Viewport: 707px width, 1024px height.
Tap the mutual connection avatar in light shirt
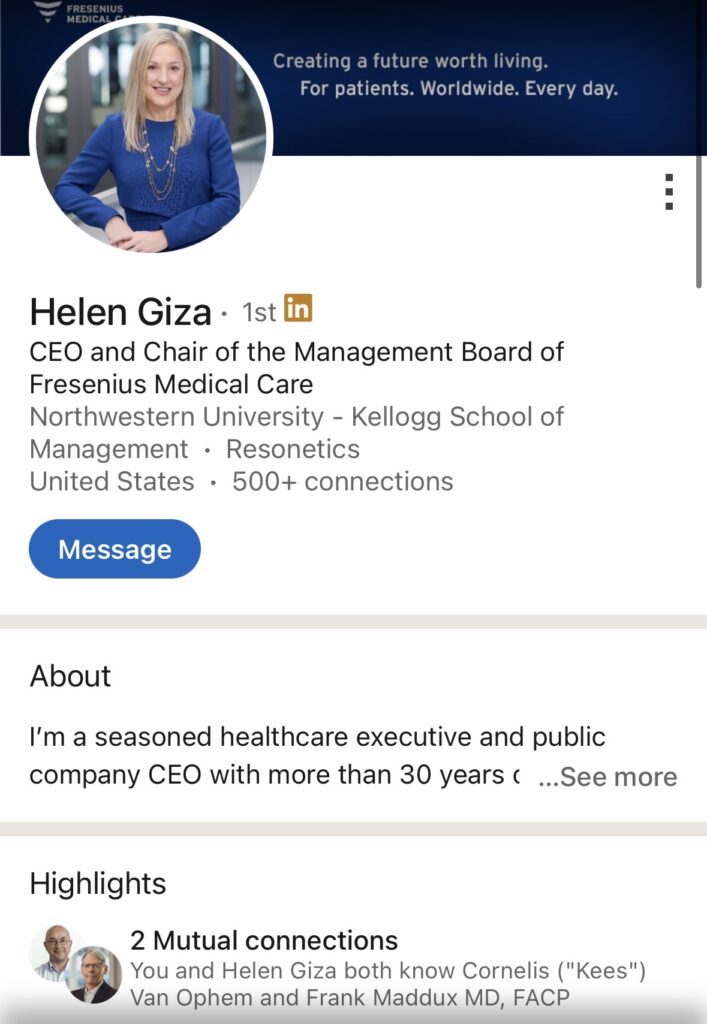[x=56, y=952]
